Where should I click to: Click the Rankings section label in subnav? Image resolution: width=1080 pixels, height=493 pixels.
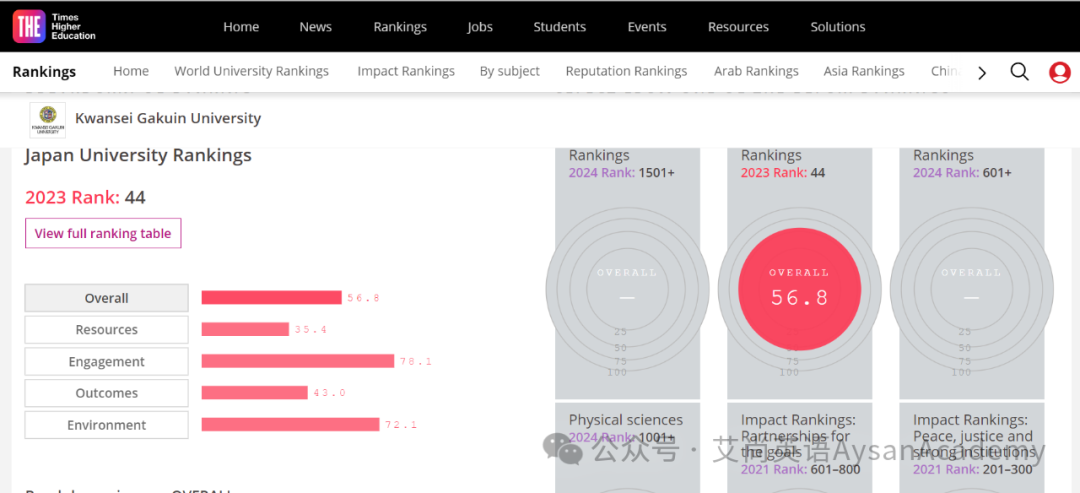point(44,72)
